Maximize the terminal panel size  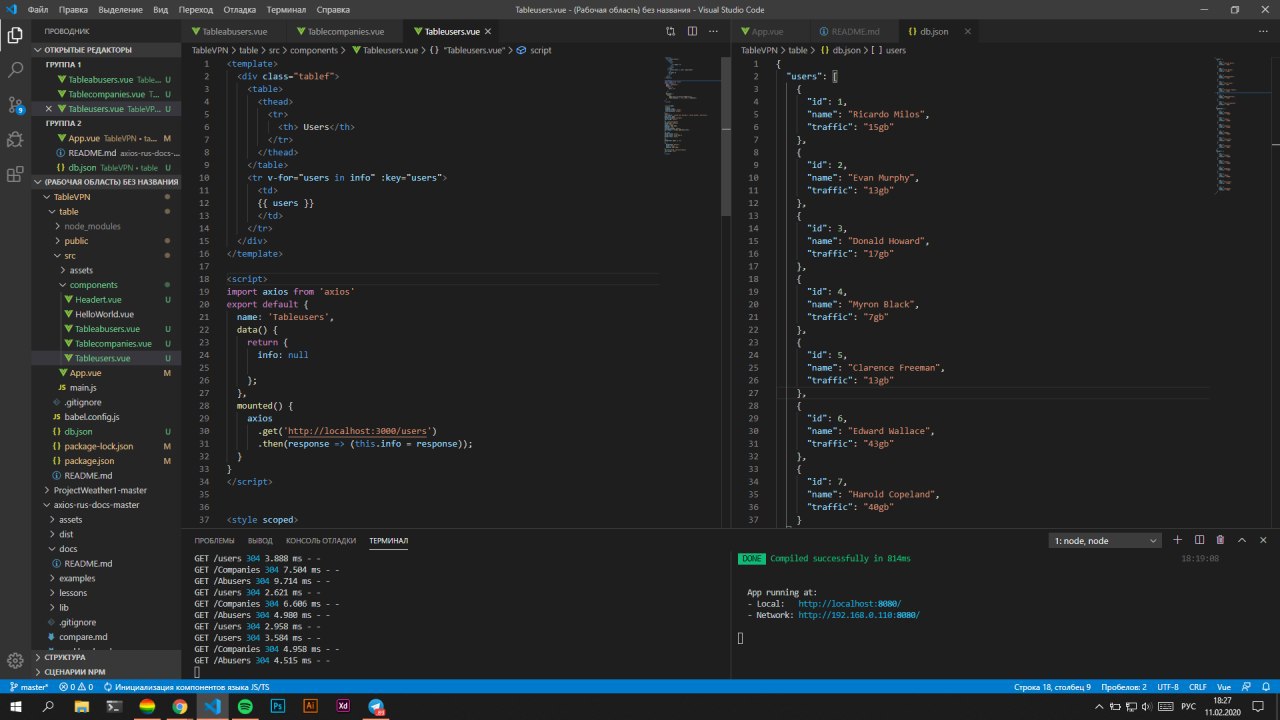coord(1243,540)
